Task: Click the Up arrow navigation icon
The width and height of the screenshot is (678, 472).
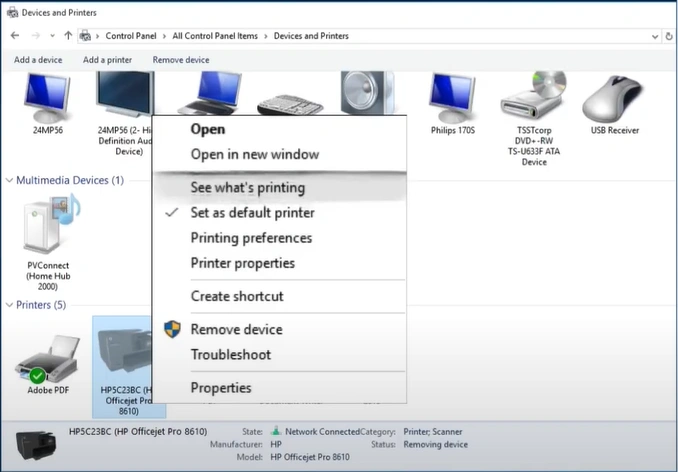Action: coord(68,36)
